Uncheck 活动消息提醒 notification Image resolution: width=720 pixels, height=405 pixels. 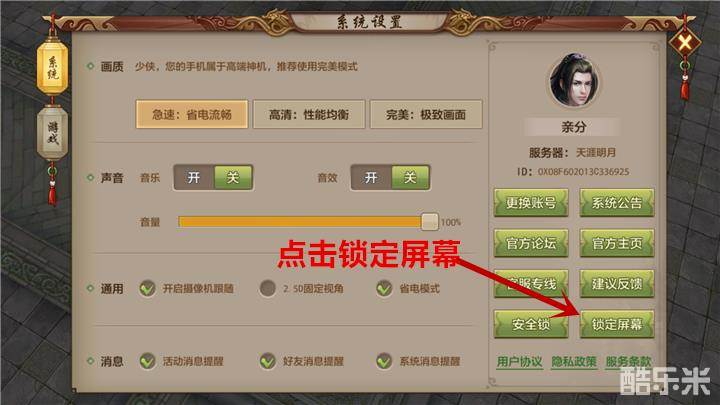tap(147, 361)
